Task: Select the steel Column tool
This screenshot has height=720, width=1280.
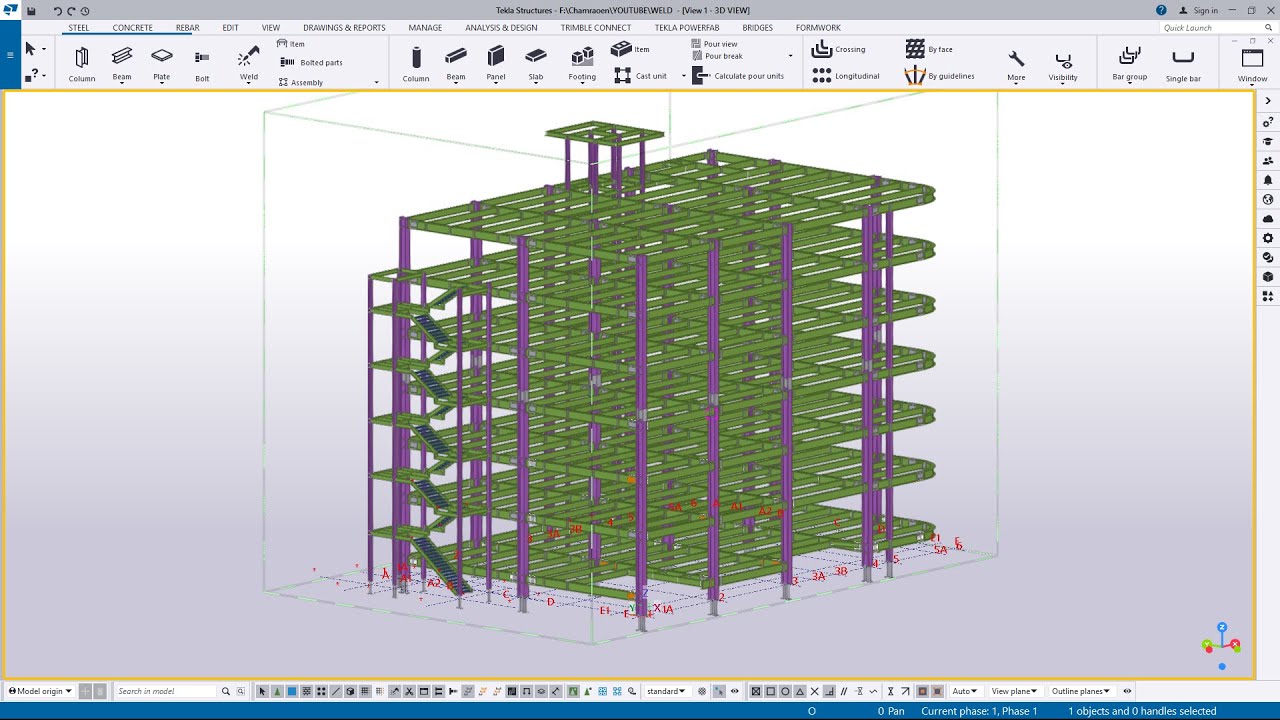Action: (82, 64)
